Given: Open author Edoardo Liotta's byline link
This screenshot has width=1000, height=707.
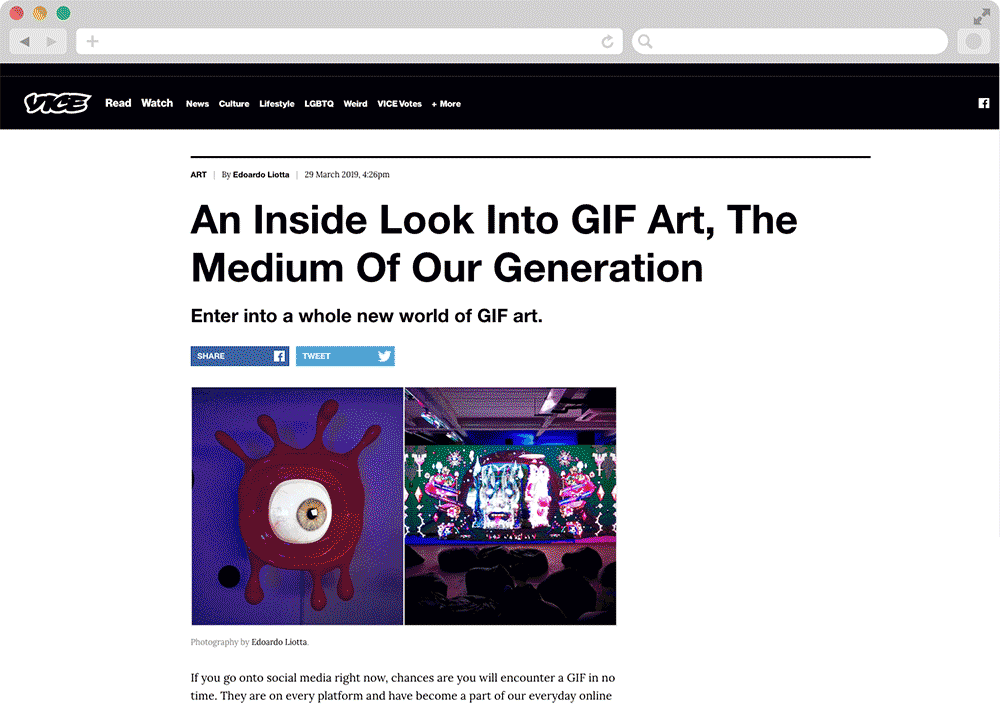Looking at the screenshot, I should pos(261,175).
